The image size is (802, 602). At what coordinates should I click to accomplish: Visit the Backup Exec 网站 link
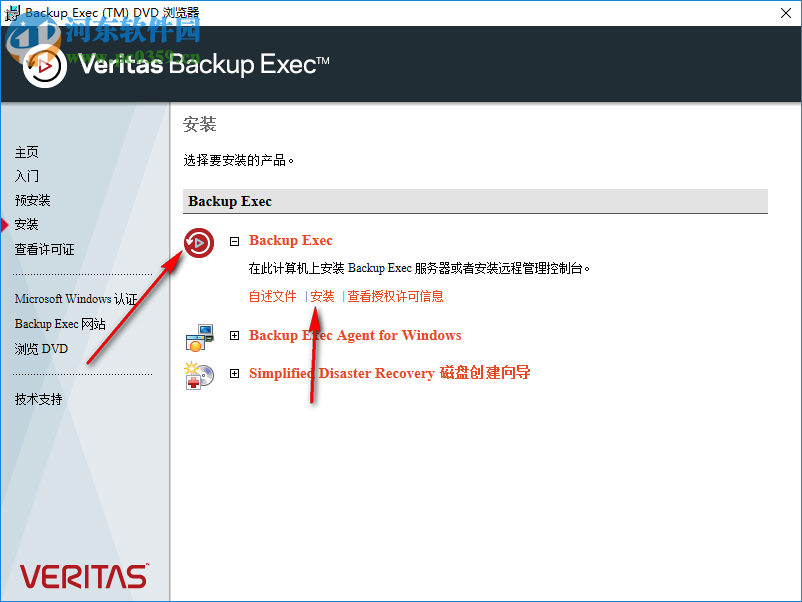[x=61, y=323]
